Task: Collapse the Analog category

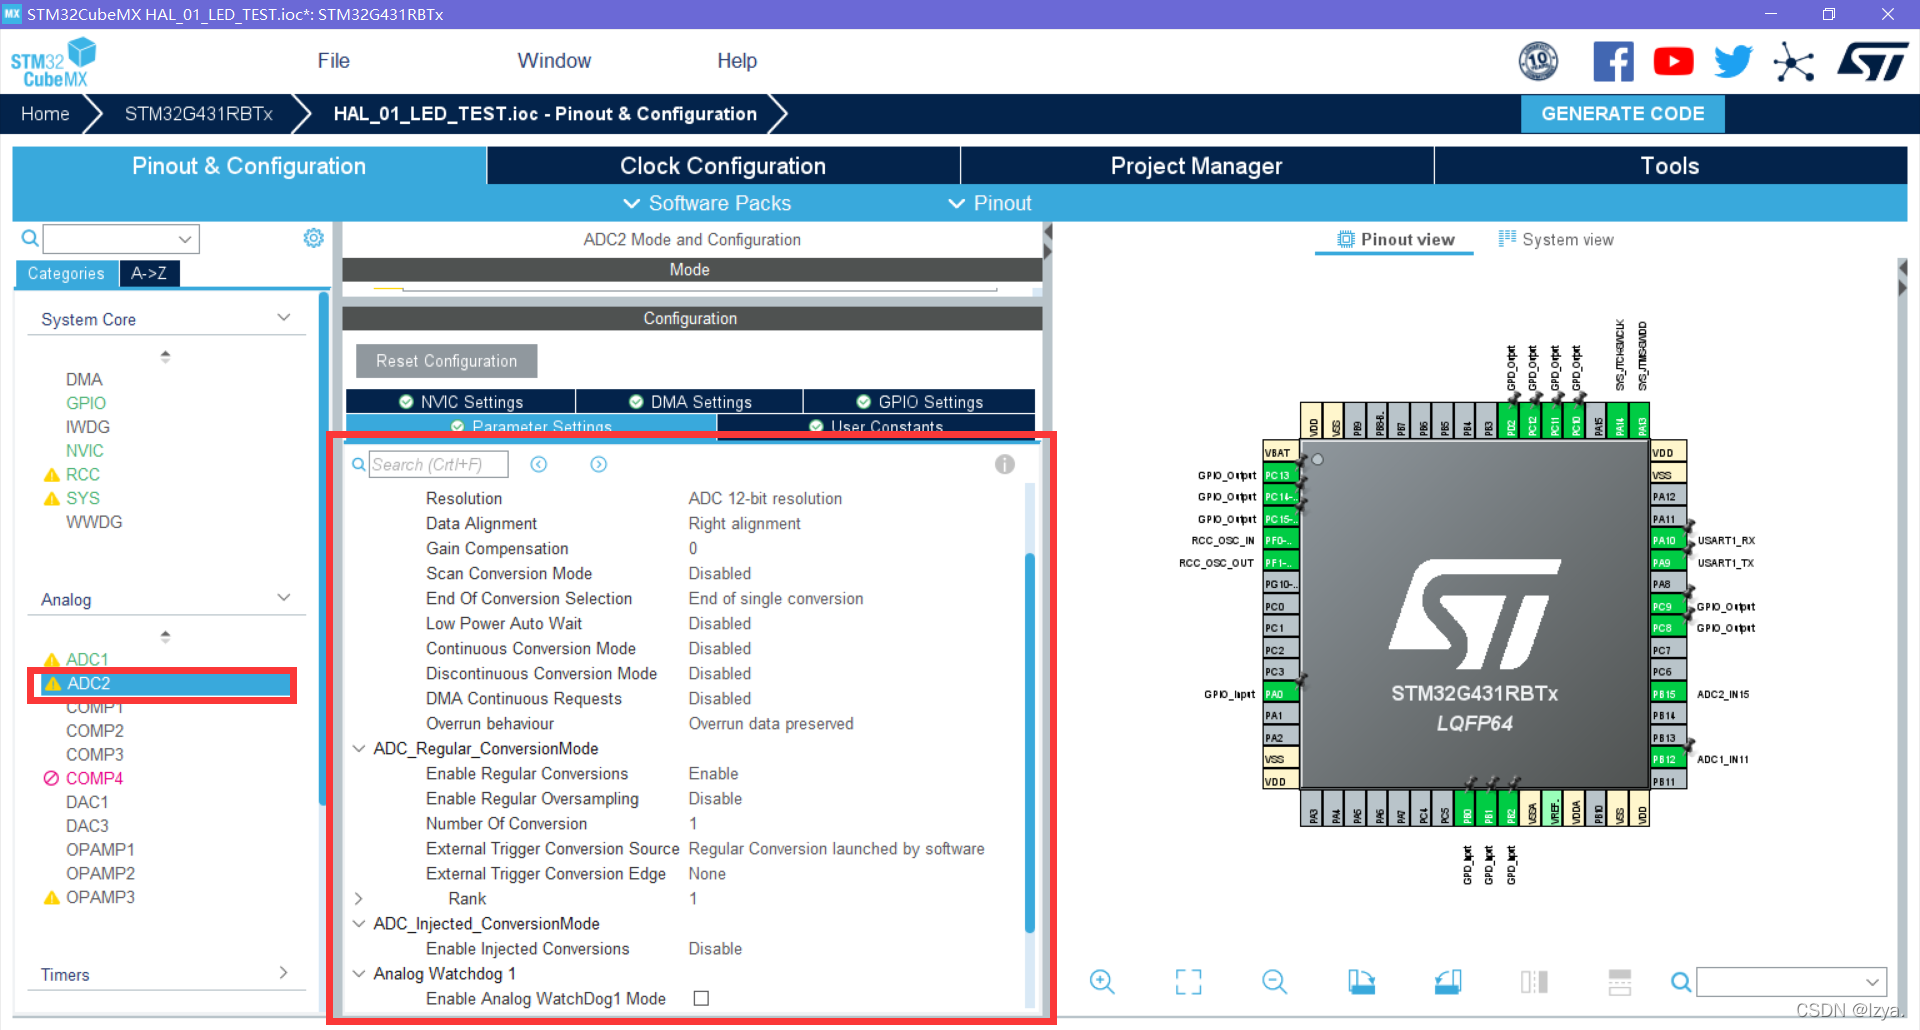Action: click(x=284, y=598)
